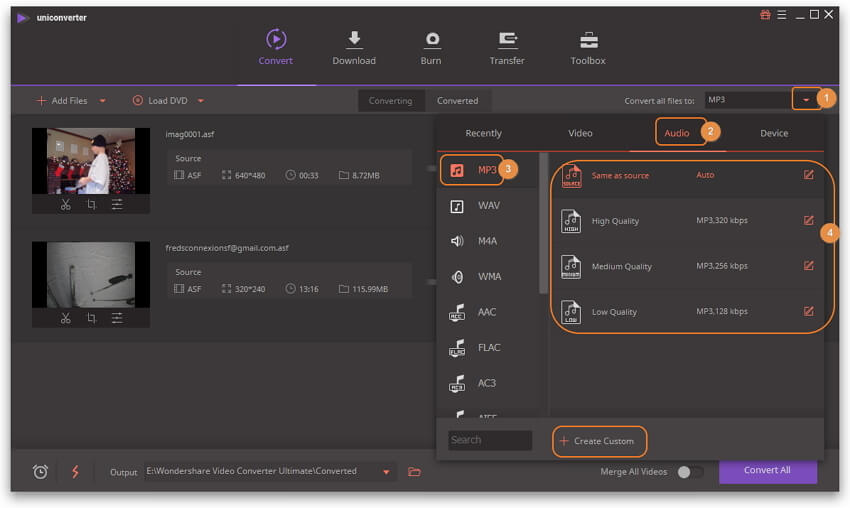Expand the Add Files dropdown arrow
This screenshot has height=508, width=850.
point(102,101)
